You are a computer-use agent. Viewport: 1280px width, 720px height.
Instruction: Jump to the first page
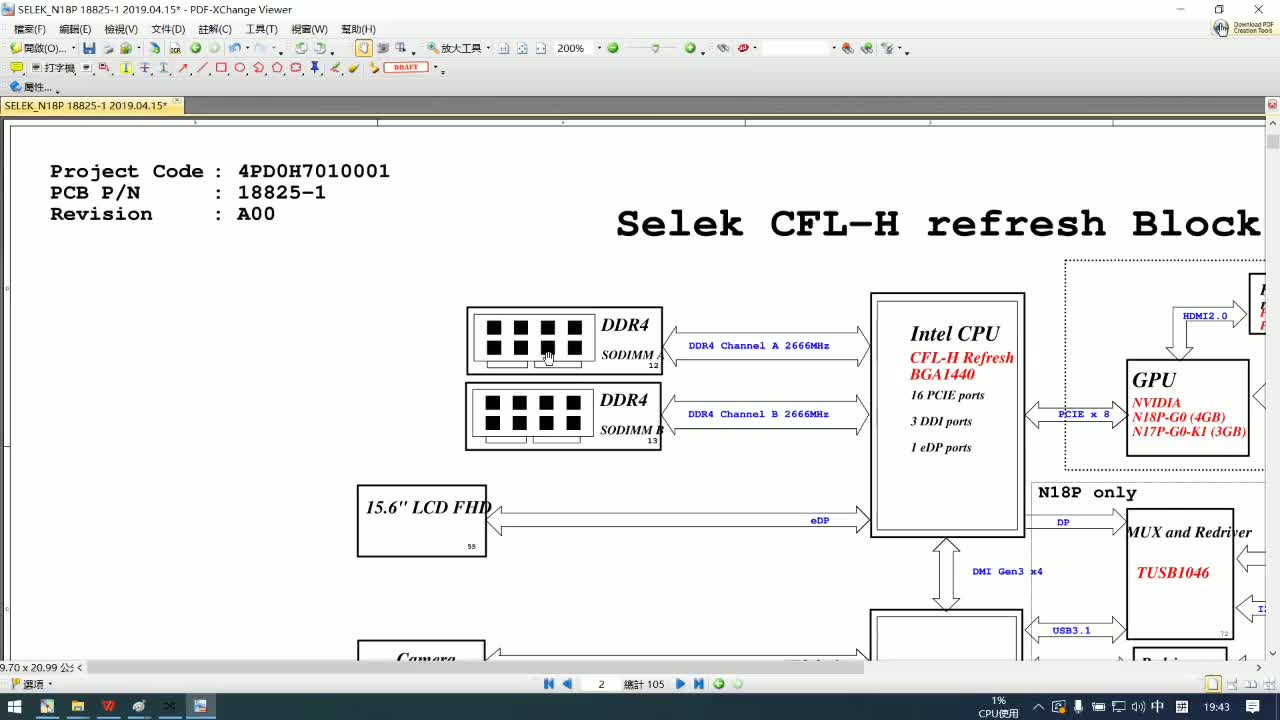(x=549, y=684)
